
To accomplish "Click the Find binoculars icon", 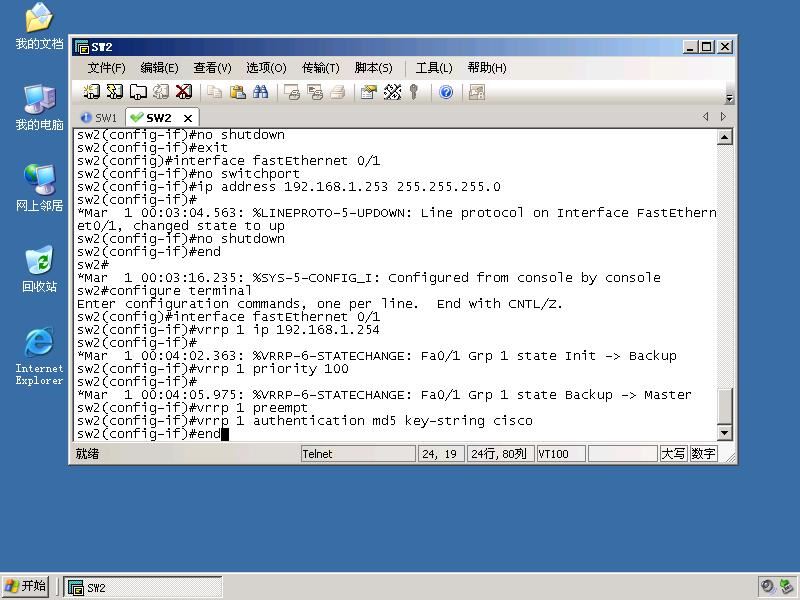I will tap(260, 92).
